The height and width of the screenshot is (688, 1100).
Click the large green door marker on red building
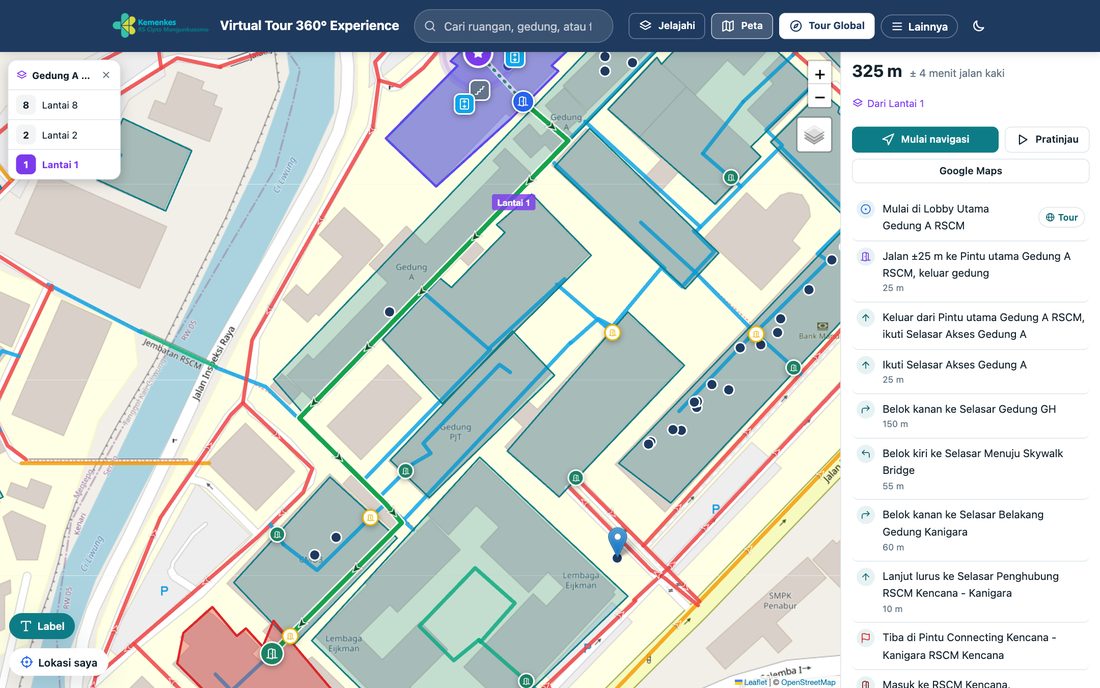coord(271,654)
